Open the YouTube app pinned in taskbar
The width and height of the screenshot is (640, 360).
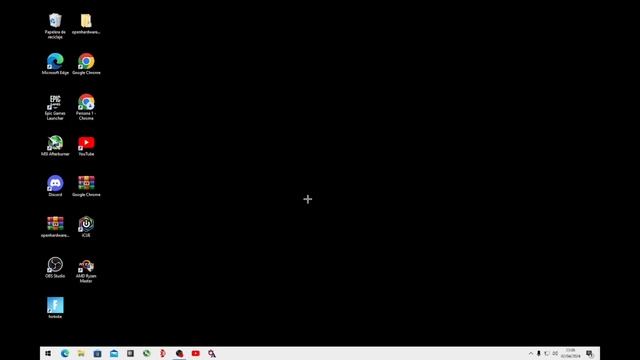[x=196, y=353]
